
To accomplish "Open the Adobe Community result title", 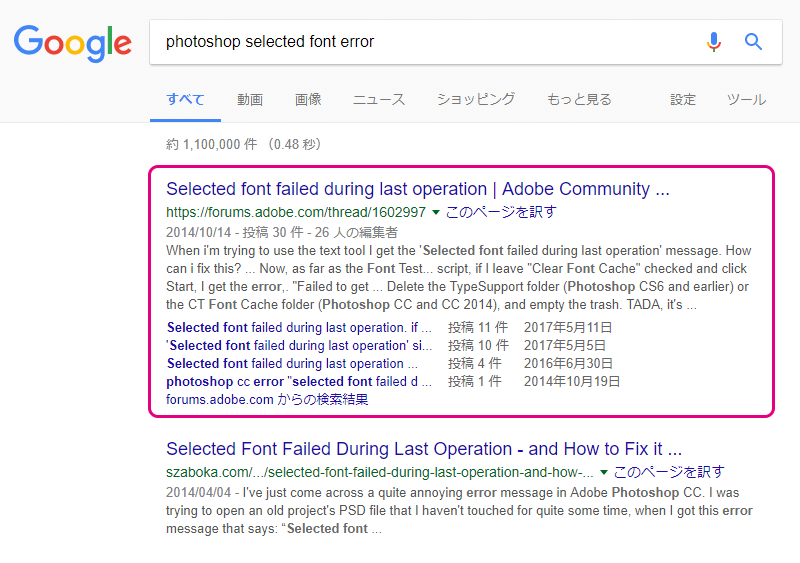I will coord(418,189).
